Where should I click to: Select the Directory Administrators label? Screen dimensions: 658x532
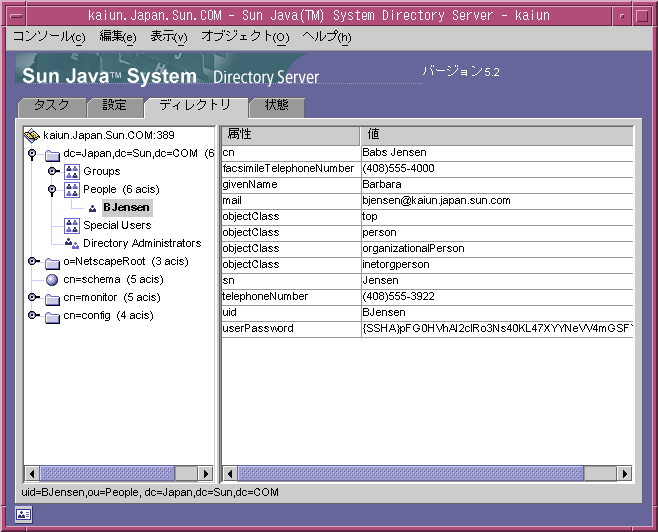142,244
